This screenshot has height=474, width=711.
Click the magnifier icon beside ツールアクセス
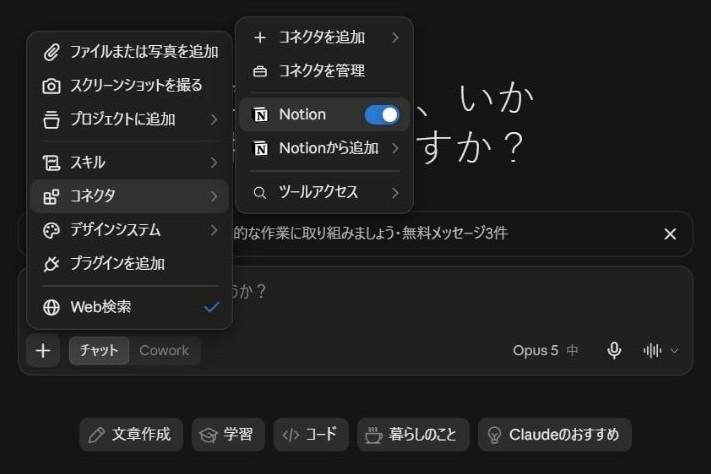[x=260, y=193]
